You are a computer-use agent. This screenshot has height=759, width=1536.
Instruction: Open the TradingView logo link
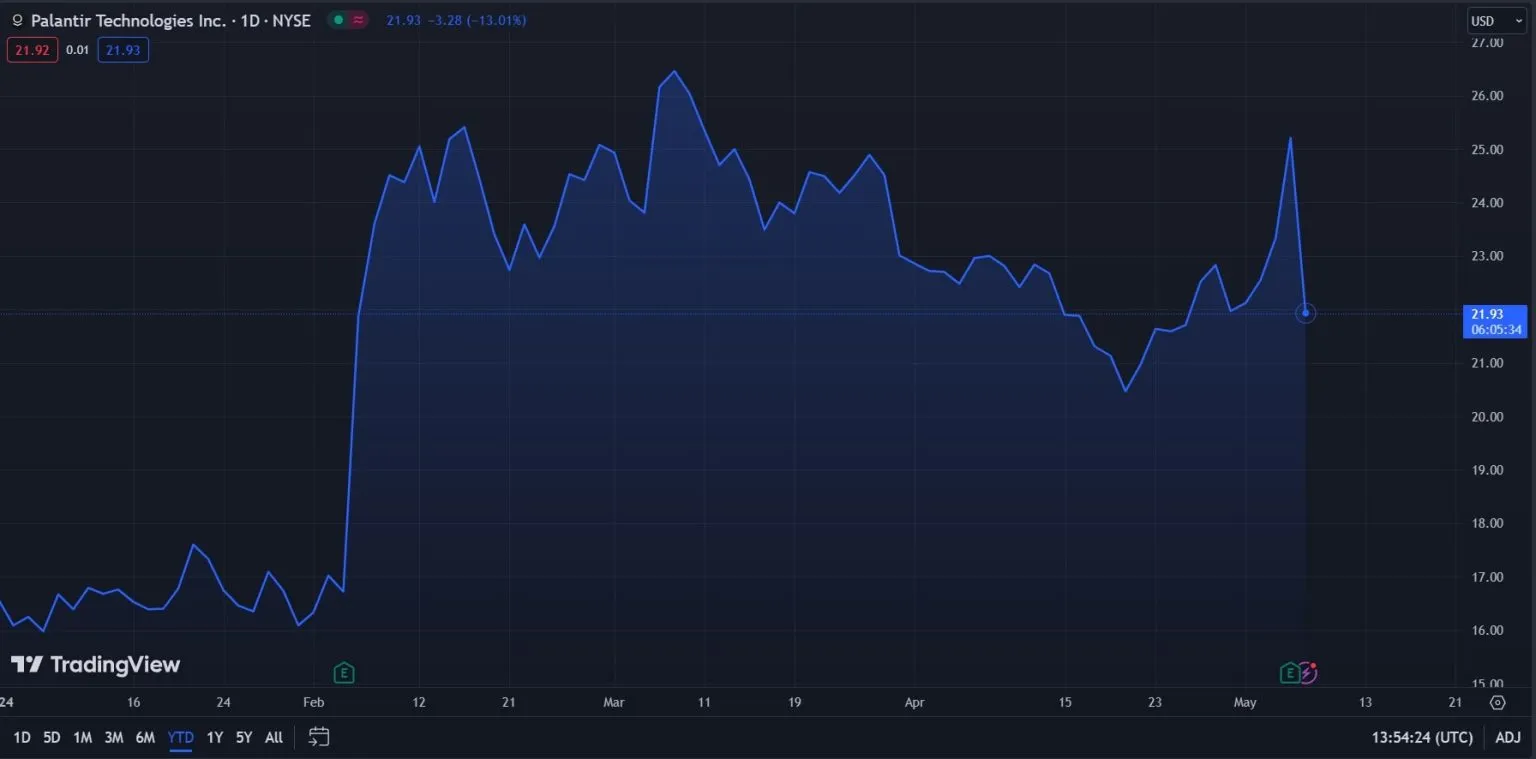tap(96, 665)
